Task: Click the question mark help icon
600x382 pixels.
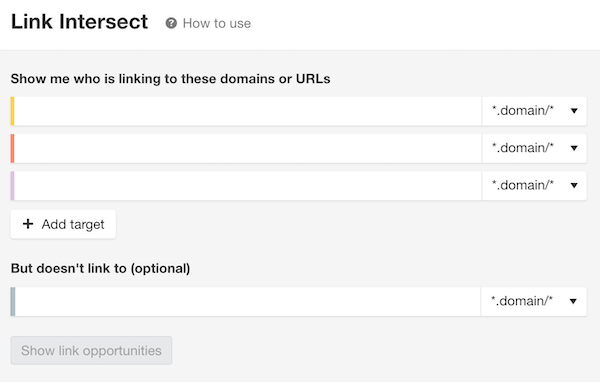Action: coord(171,23)
